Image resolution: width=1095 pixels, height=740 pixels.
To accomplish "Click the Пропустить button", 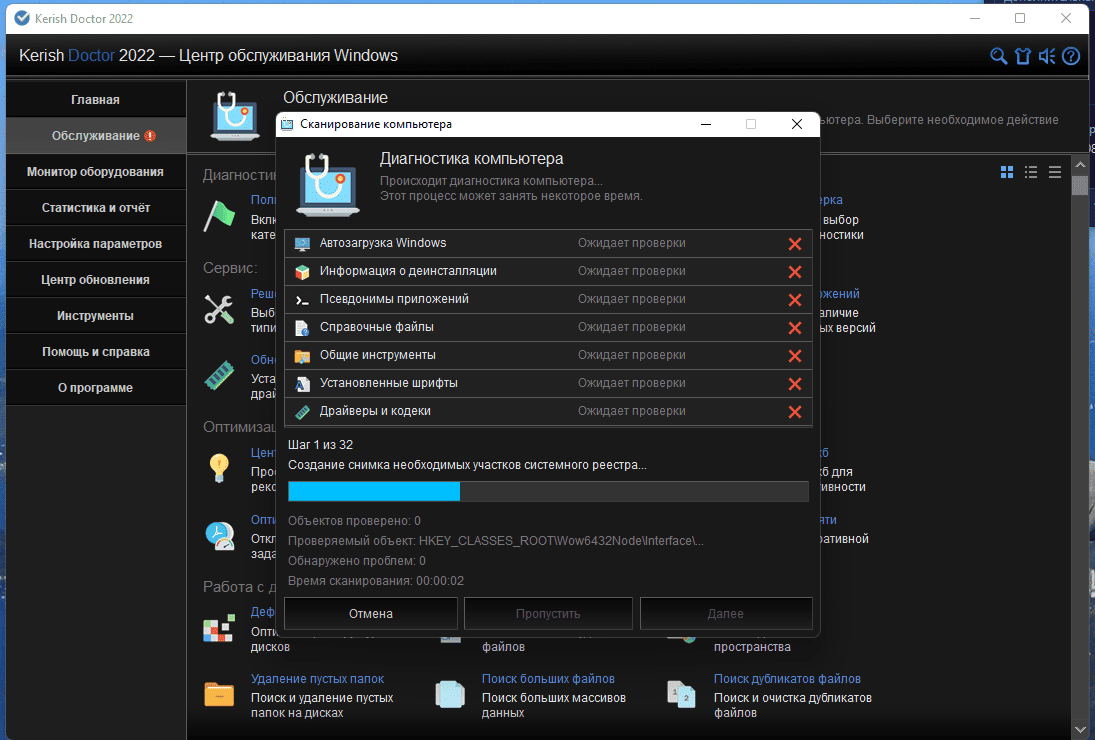I will pos(548,614).
